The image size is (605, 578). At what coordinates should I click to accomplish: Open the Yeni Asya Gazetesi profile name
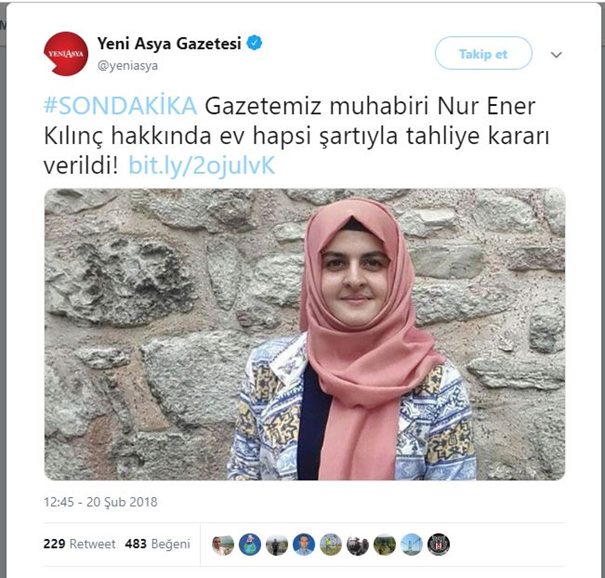click(x=169, y=43)
